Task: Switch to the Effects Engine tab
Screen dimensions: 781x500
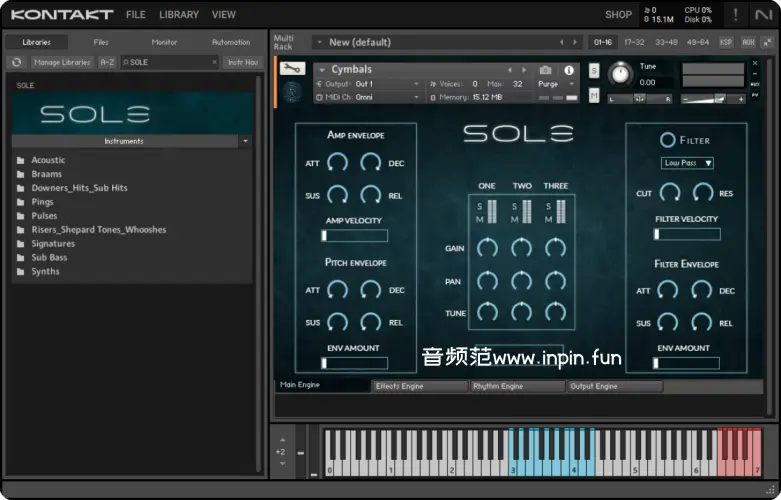Action: pyautogui.click(x=419, y=386)
